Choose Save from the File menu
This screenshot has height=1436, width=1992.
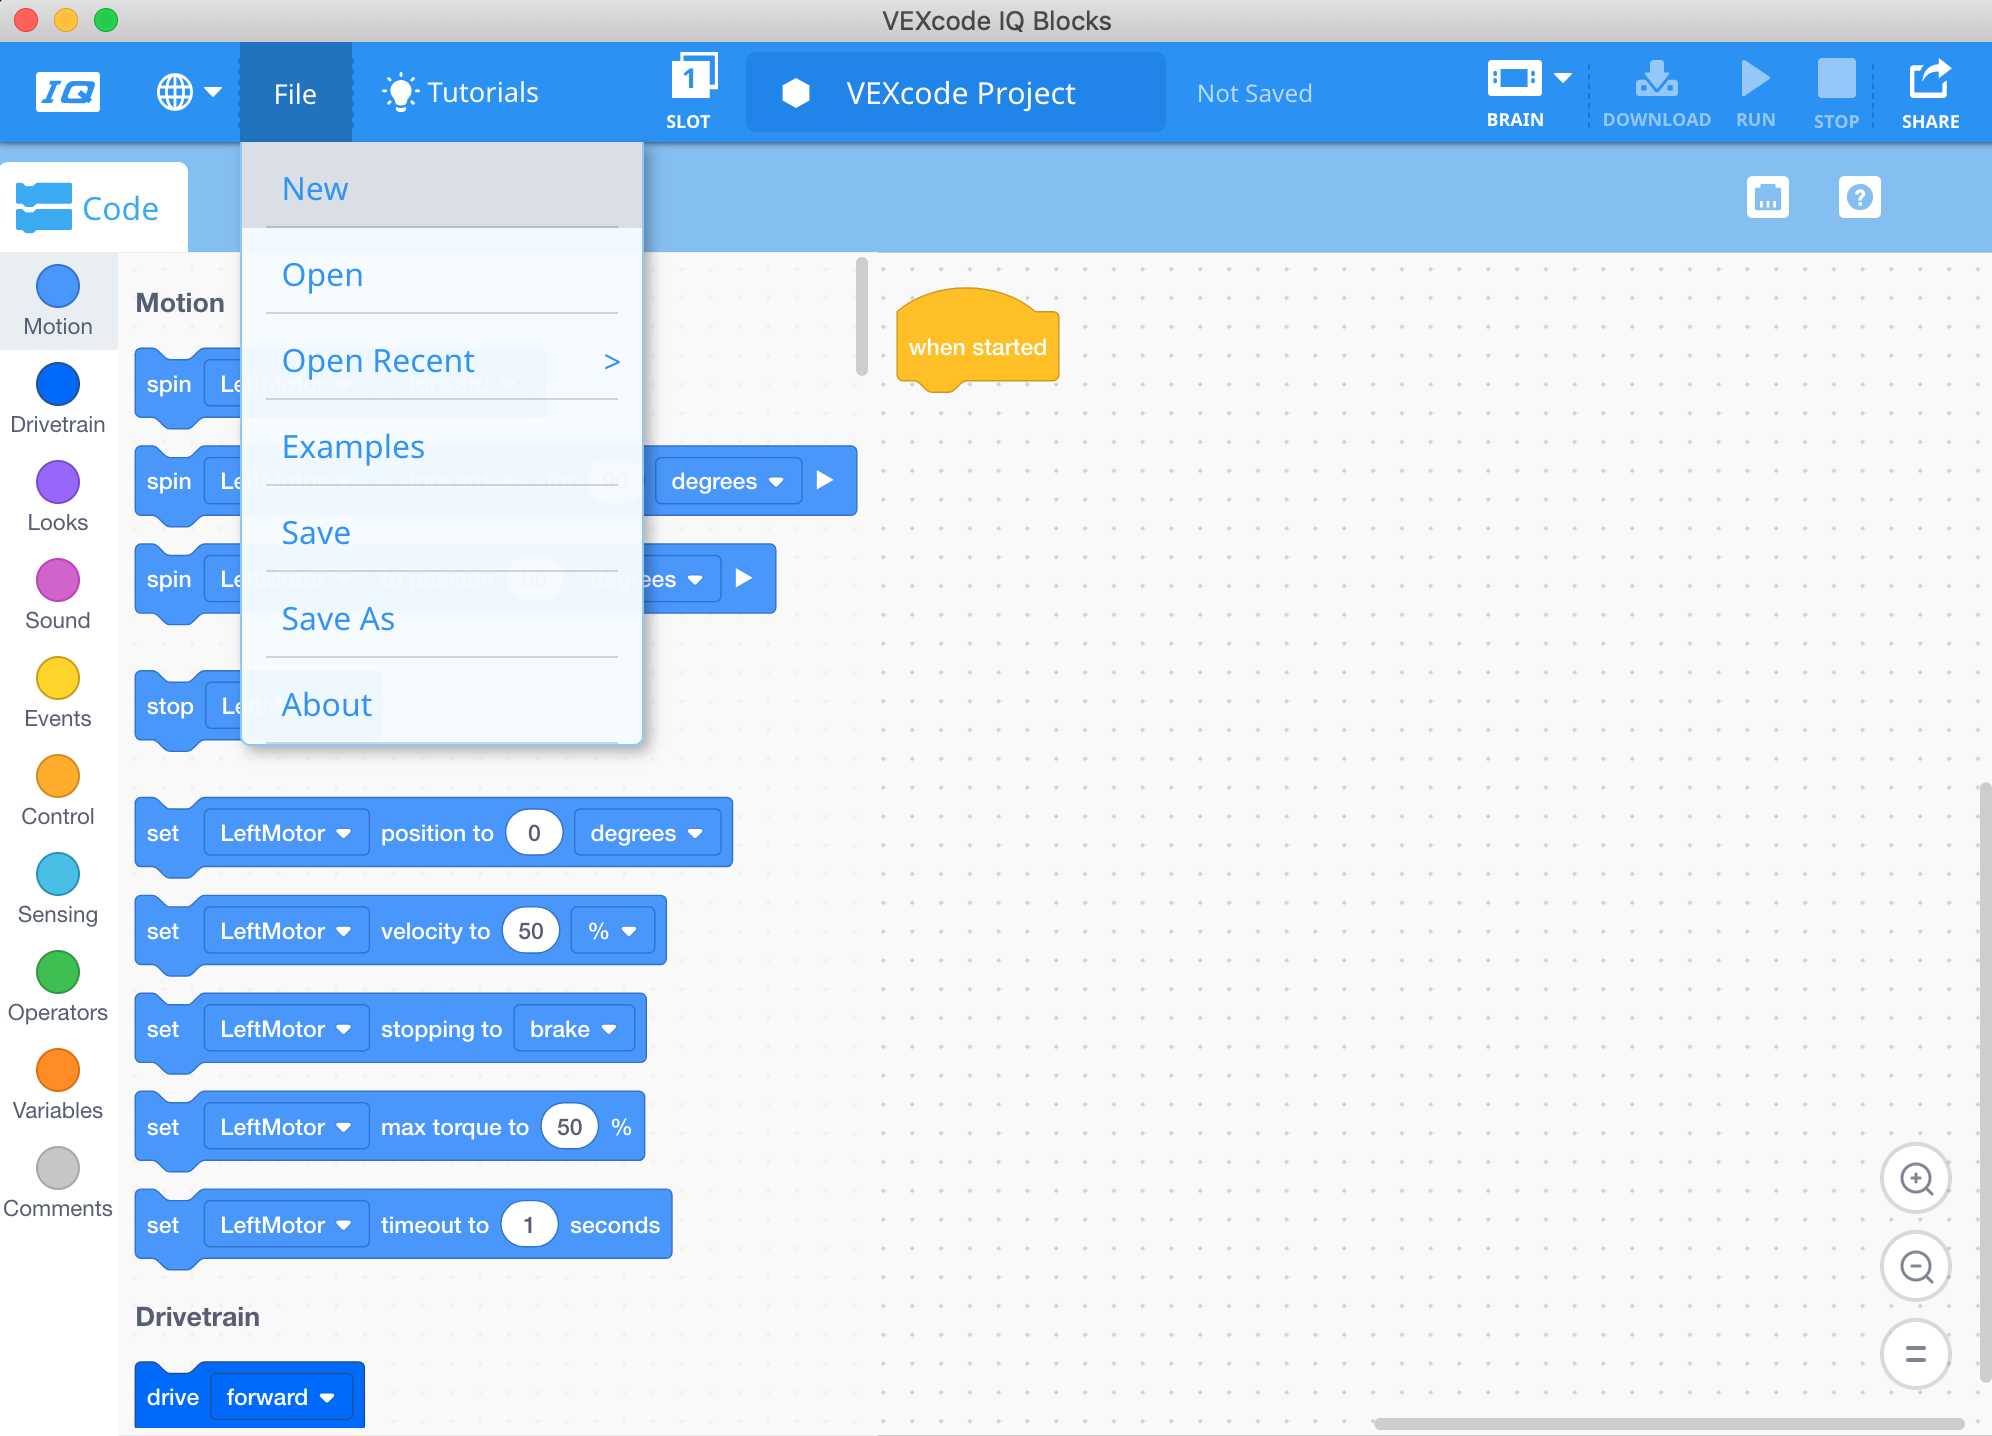[441, 532]
